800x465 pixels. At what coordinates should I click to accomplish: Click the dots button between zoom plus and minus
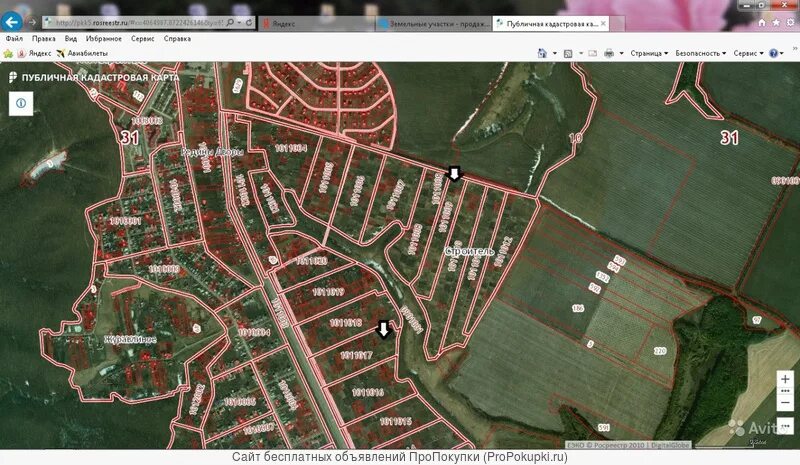click(785, 391)
